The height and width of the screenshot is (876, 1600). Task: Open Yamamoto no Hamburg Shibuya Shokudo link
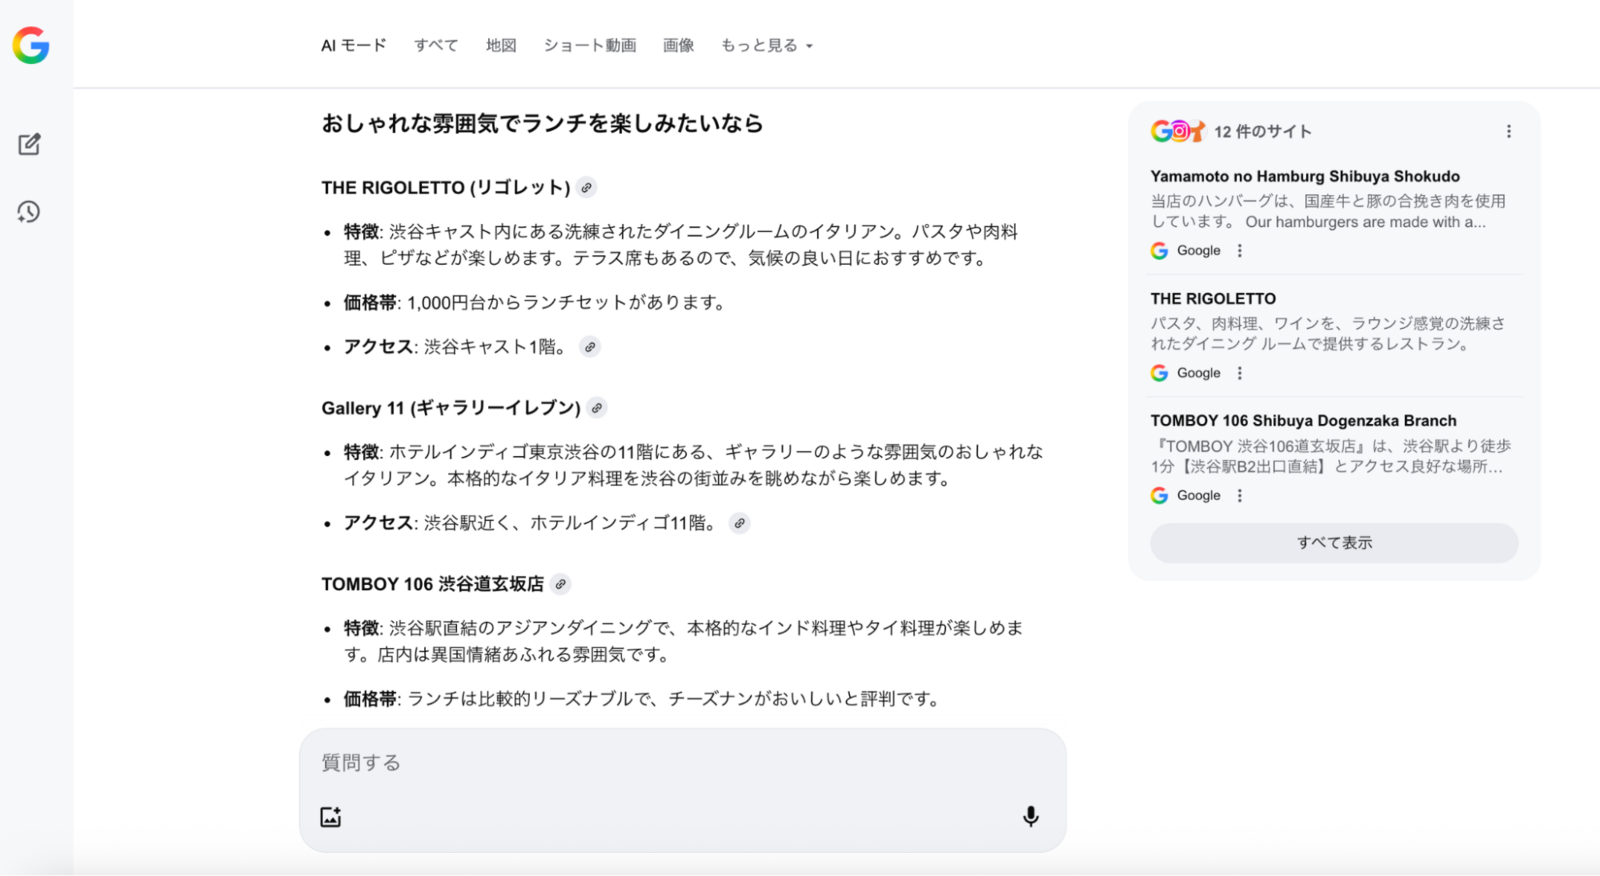pos(1305,176)
